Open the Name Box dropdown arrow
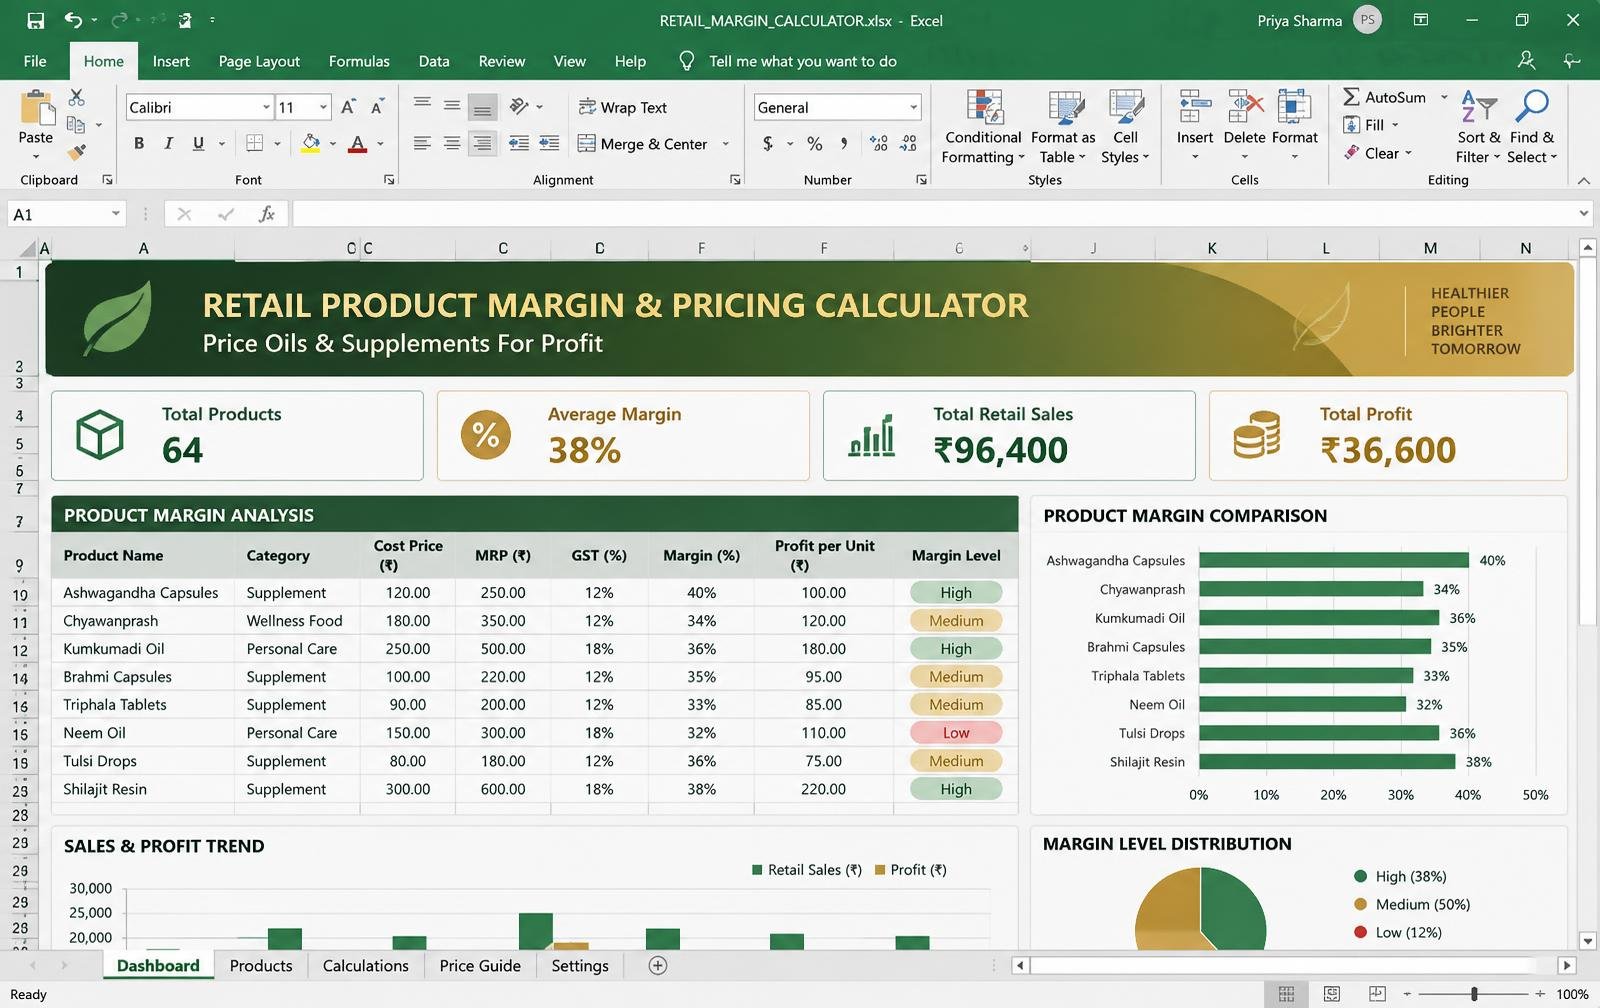 click(x=116, y=214)
